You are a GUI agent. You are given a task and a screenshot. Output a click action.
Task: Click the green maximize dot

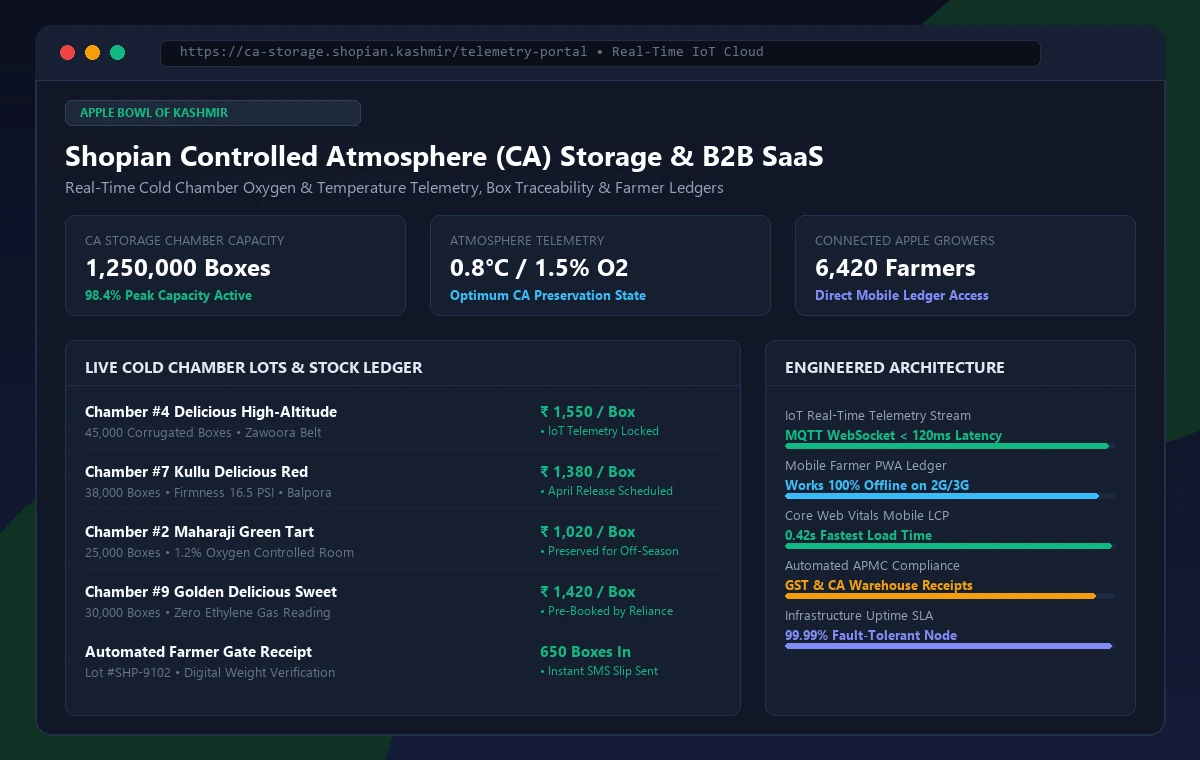click(x=118, y=53)
